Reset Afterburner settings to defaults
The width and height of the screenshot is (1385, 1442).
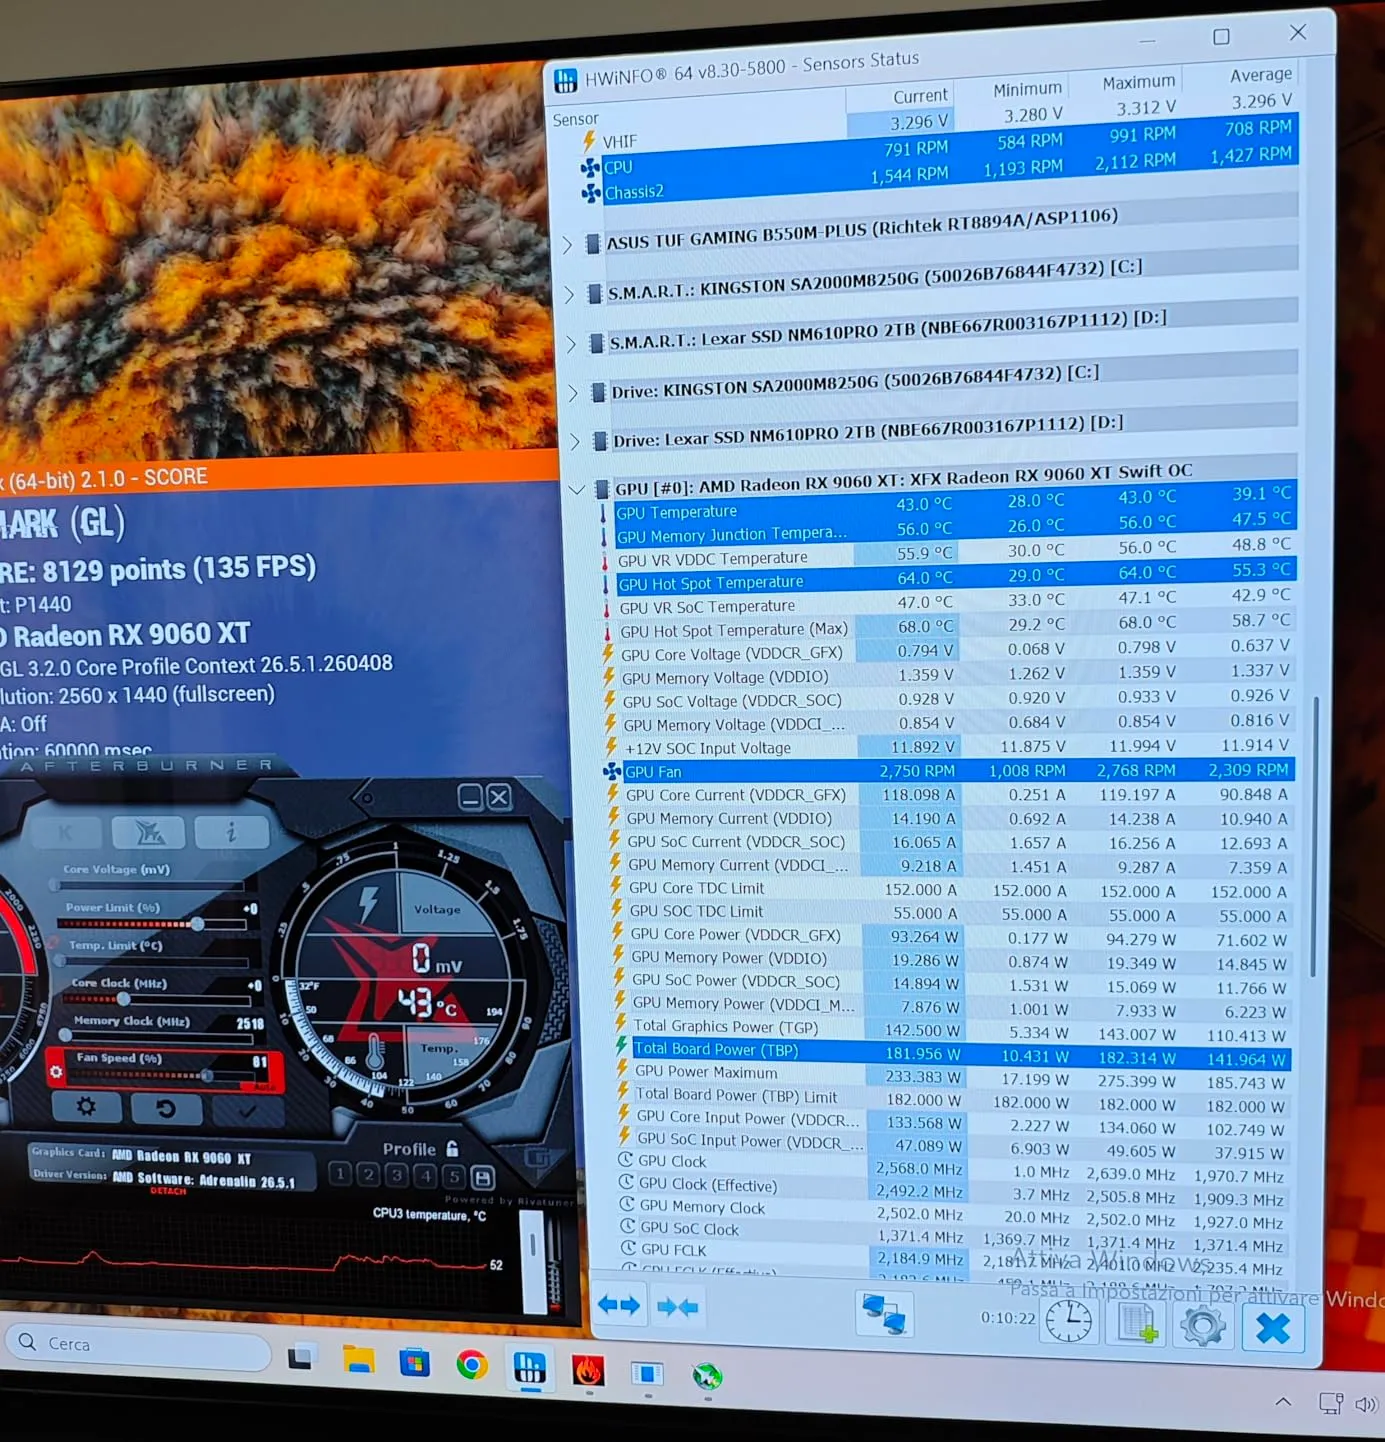(x=167, y=1108)
